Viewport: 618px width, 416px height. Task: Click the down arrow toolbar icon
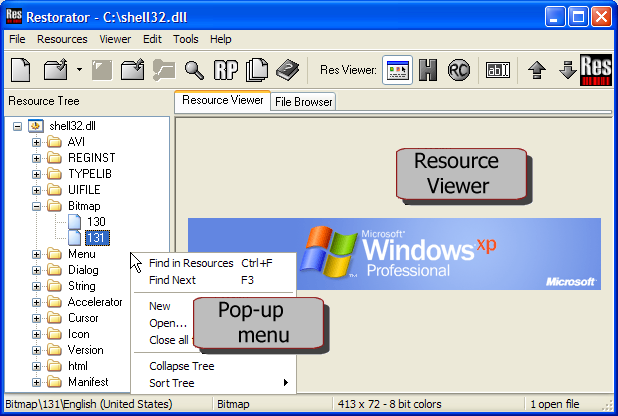click(566, 70)
